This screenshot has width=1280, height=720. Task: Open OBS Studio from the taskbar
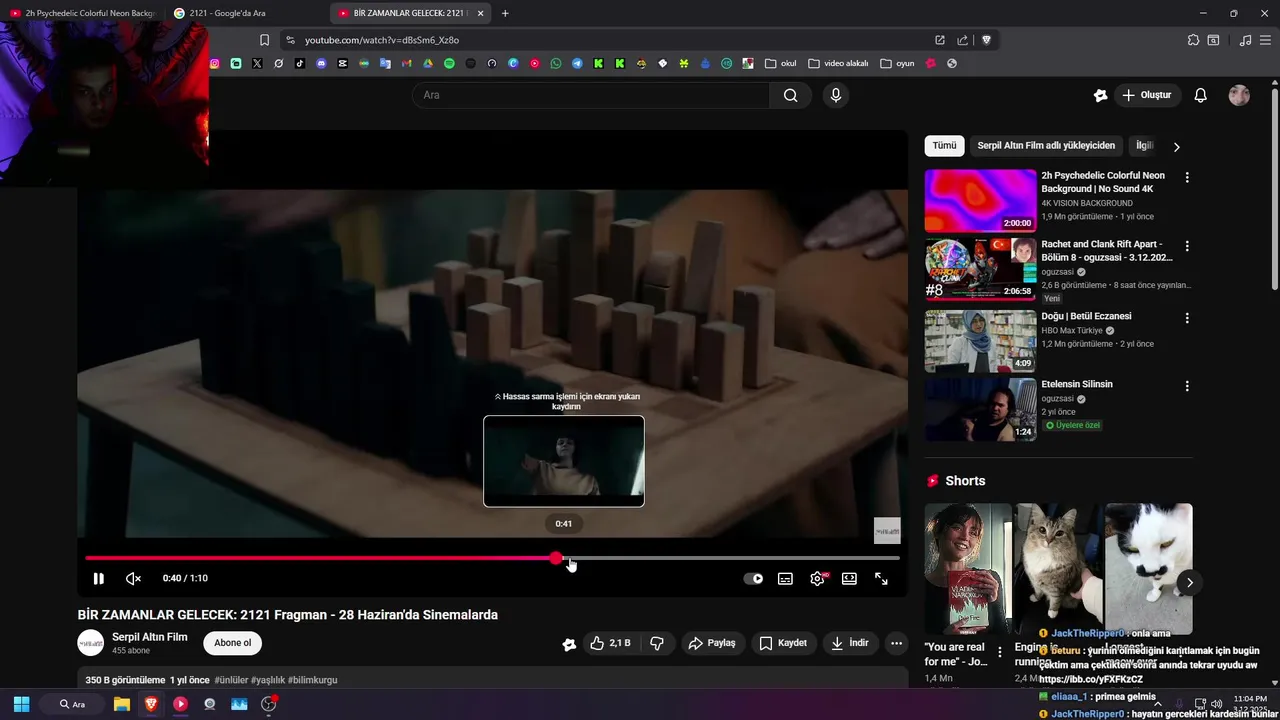tap(268, 704)
